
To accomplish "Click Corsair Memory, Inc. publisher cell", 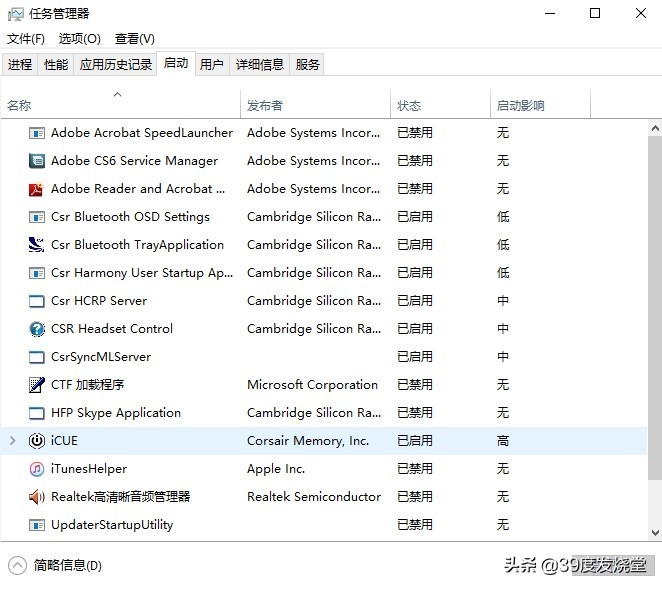I will [308, 441].
